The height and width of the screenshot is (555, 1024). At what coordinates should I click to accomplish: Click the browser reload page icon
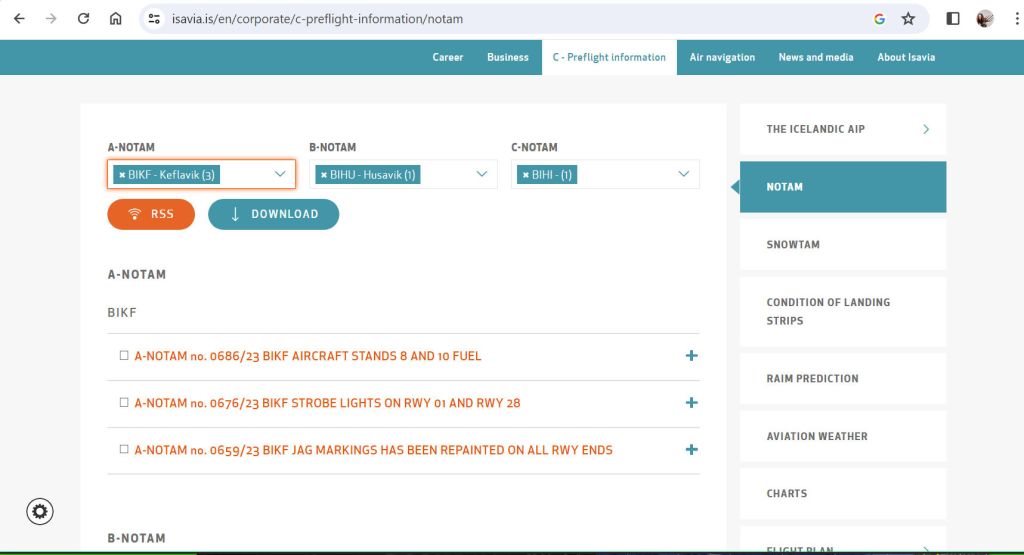click(84, 19)
